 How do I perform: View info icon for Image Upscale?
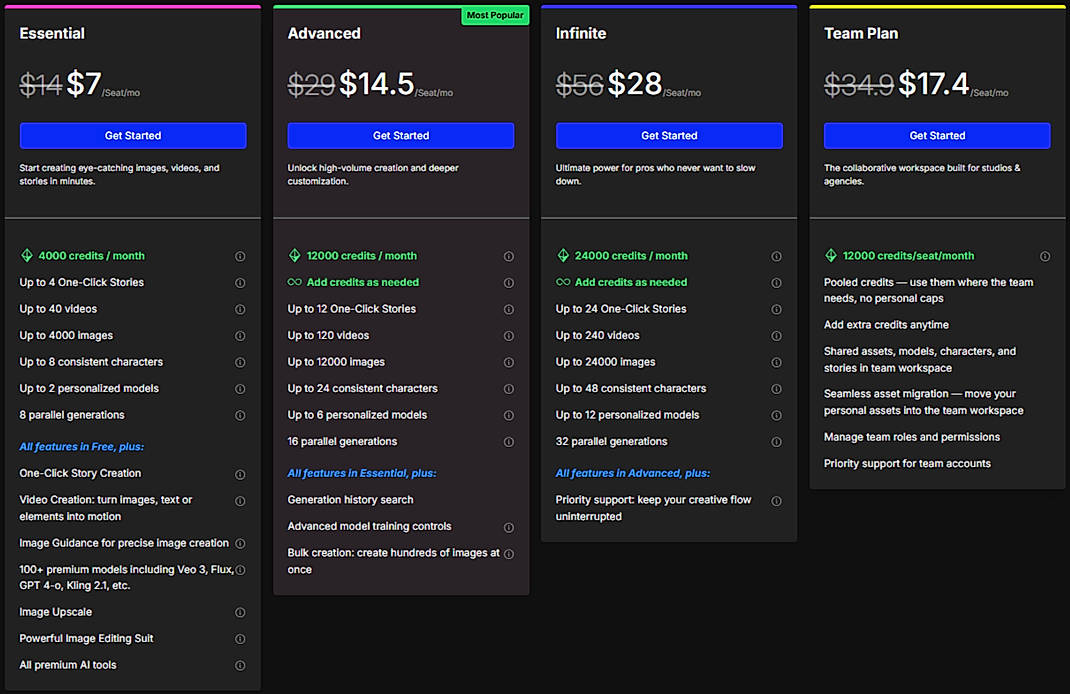[x=240, y=613]
